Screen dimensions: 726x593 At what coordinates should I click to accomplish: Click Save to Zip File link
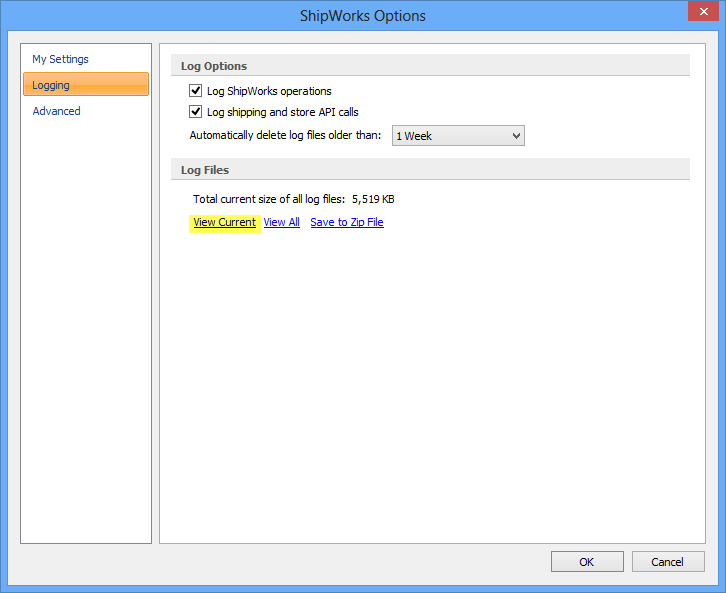347,222
